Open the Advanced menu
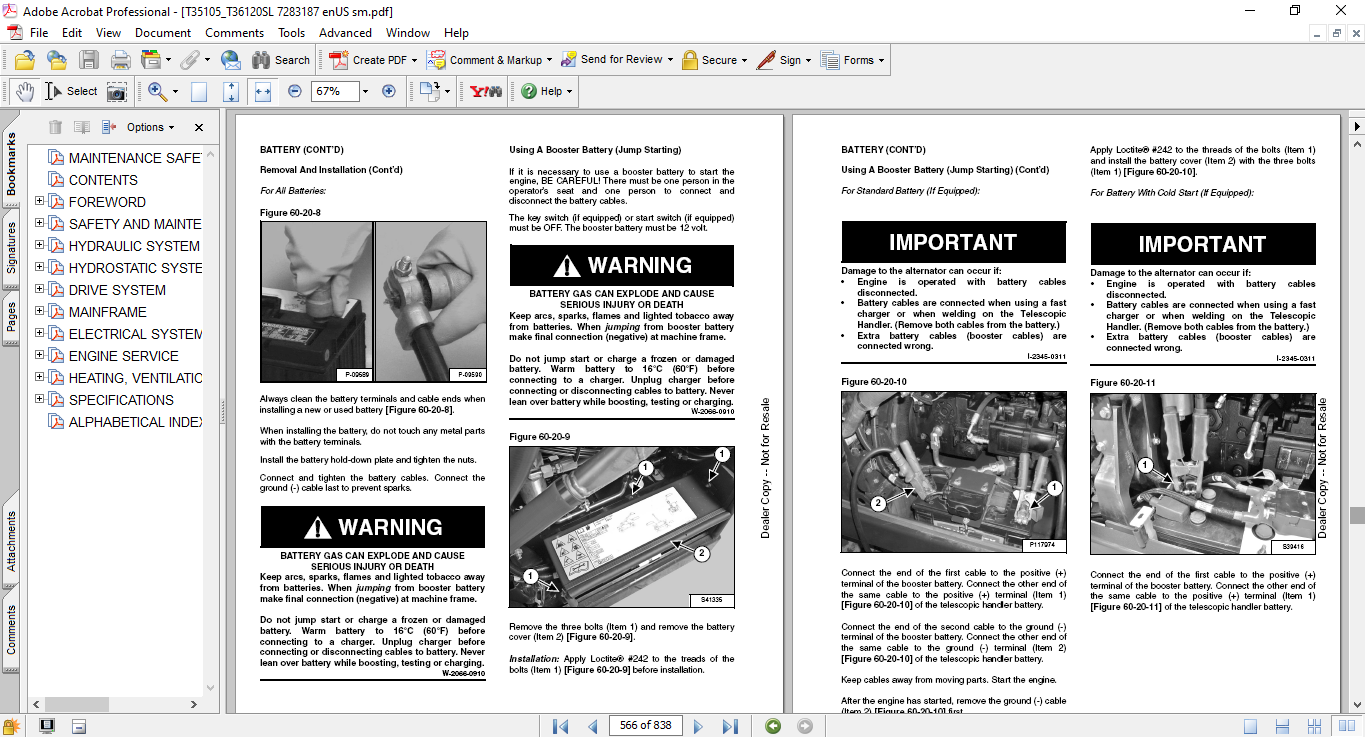Screen dimensions: 1365x737 click(x=345, y=33)
